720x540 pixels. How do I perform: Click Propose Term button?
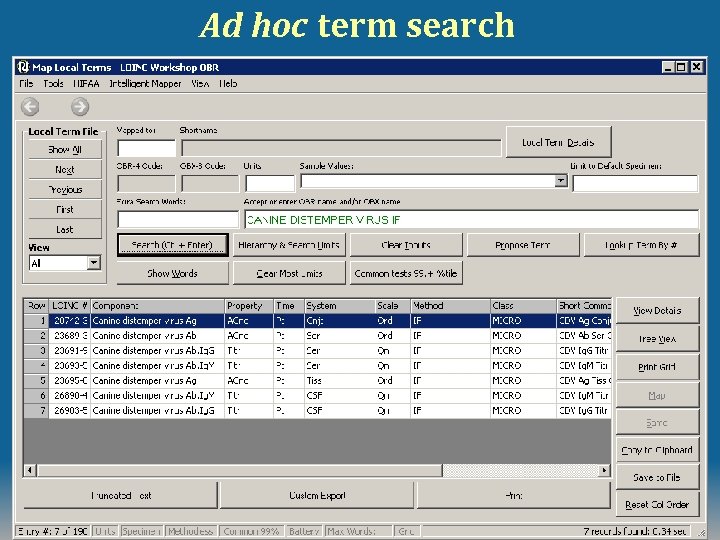[523, 245]
